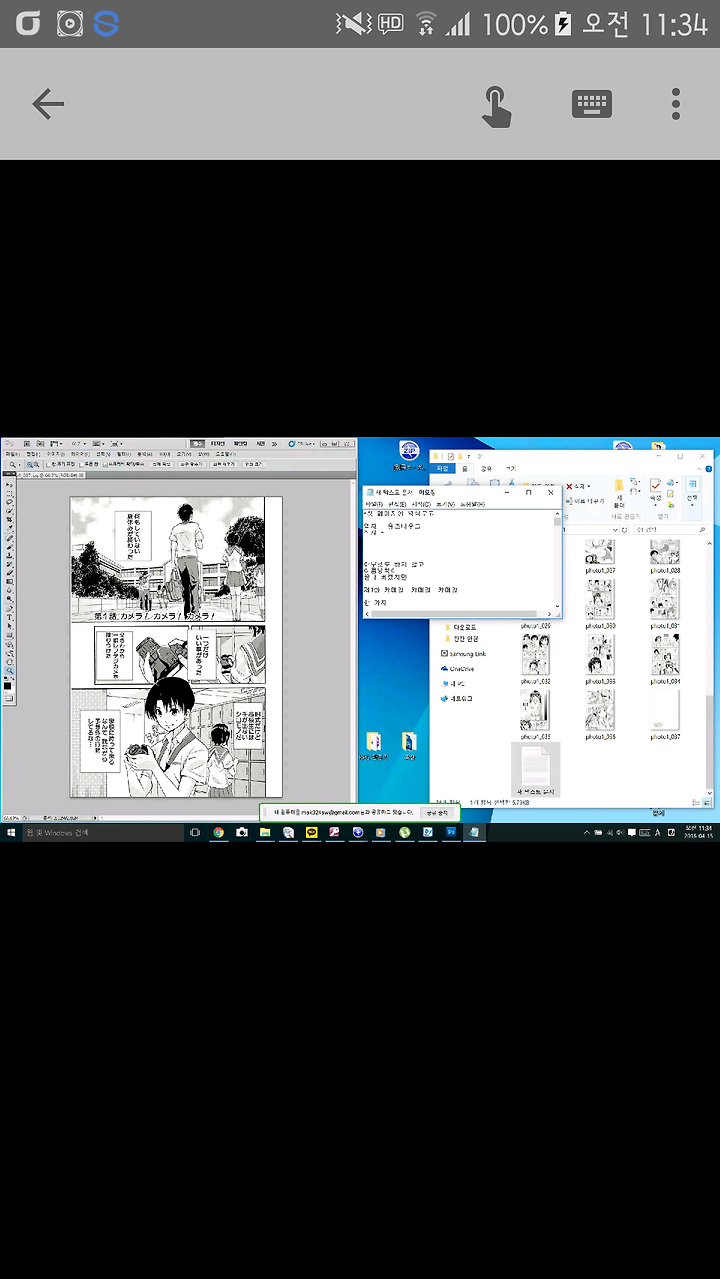Click Notepad vertical scrollbar
720x1279 pixels.
[557, 560]
